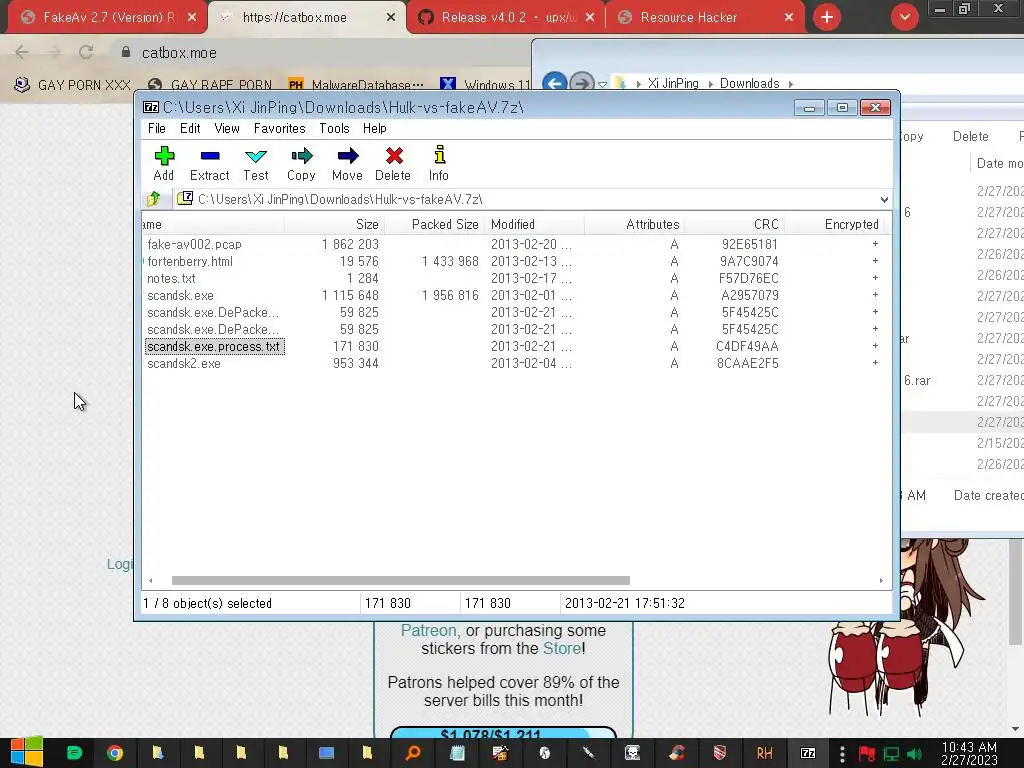Switch to the 7-Zip taskbar icon

[808, 753]
